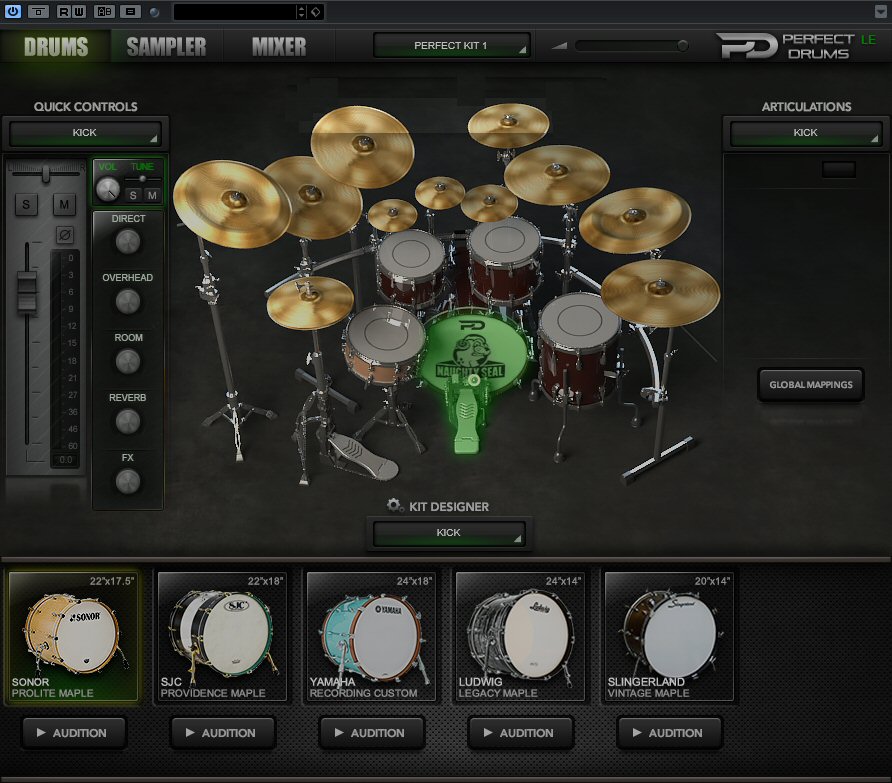Image resolution: width=892 pixels, height=783 pixels.
Task: Select the Slingerland Vintage Maple kick
Action: (669, 636)
